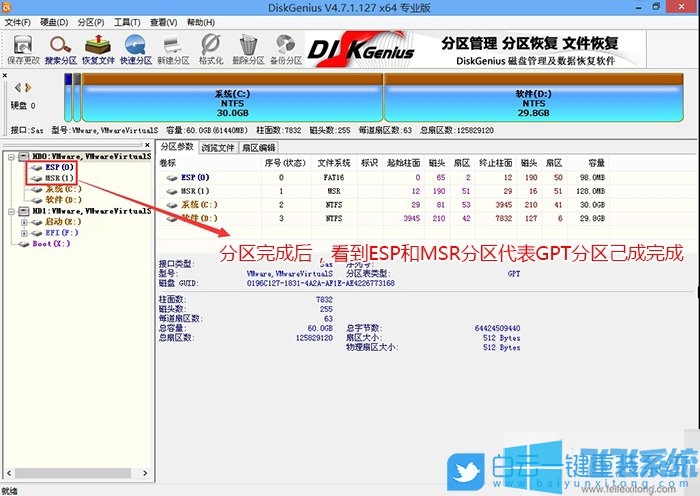Viewport: 700px width, 496px height.
Task: Expand the EFI(F:) tree node
Action: 24,233
